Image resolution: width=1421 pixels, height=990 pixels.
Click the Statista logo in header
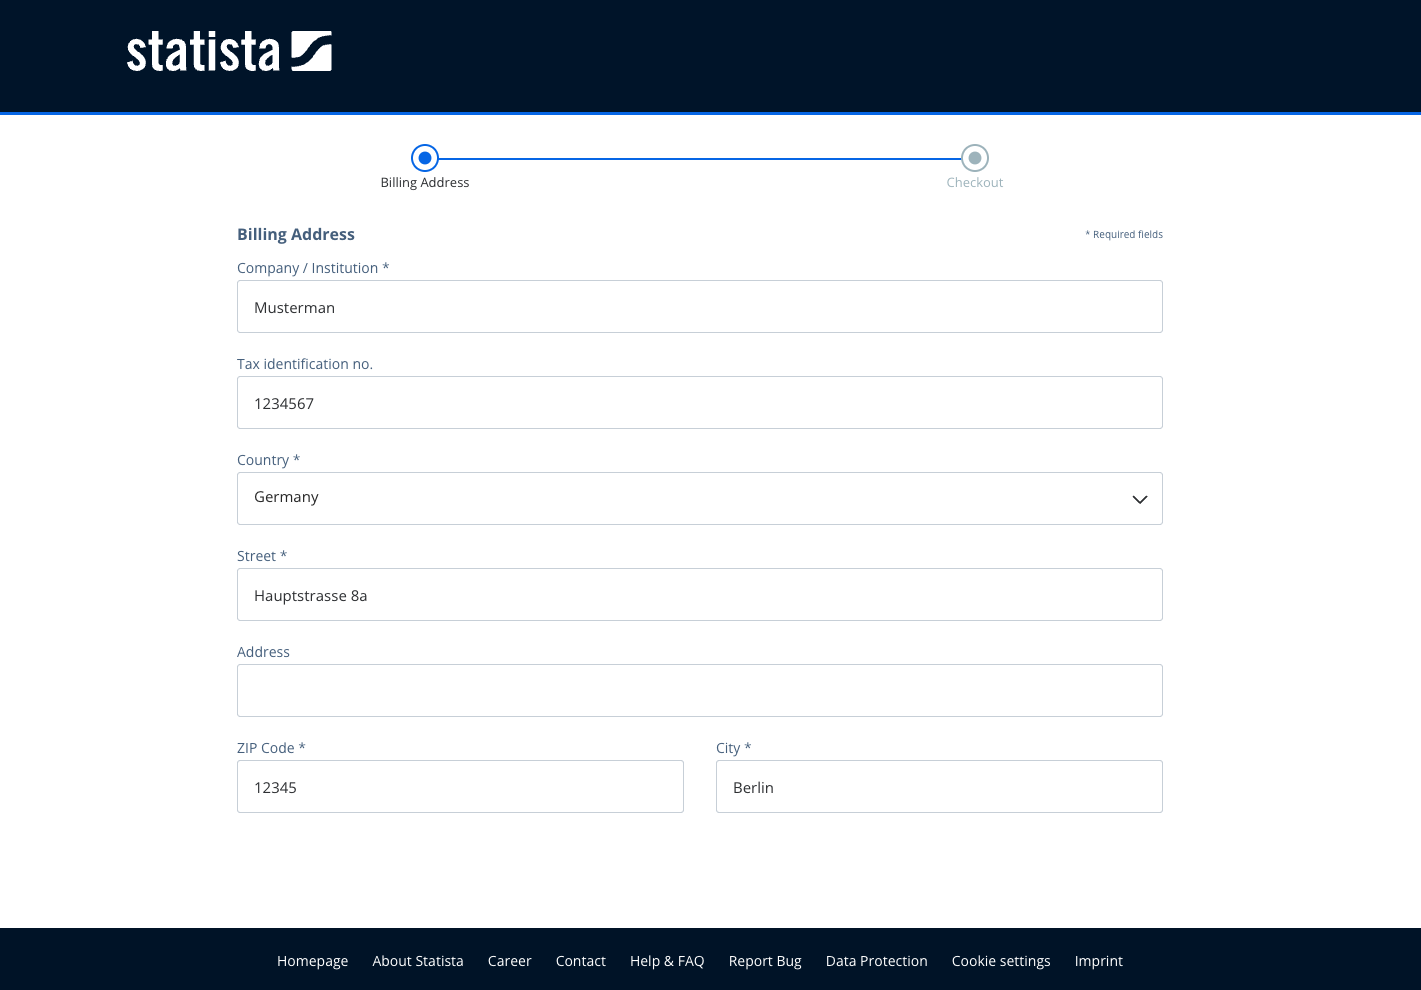229,52
